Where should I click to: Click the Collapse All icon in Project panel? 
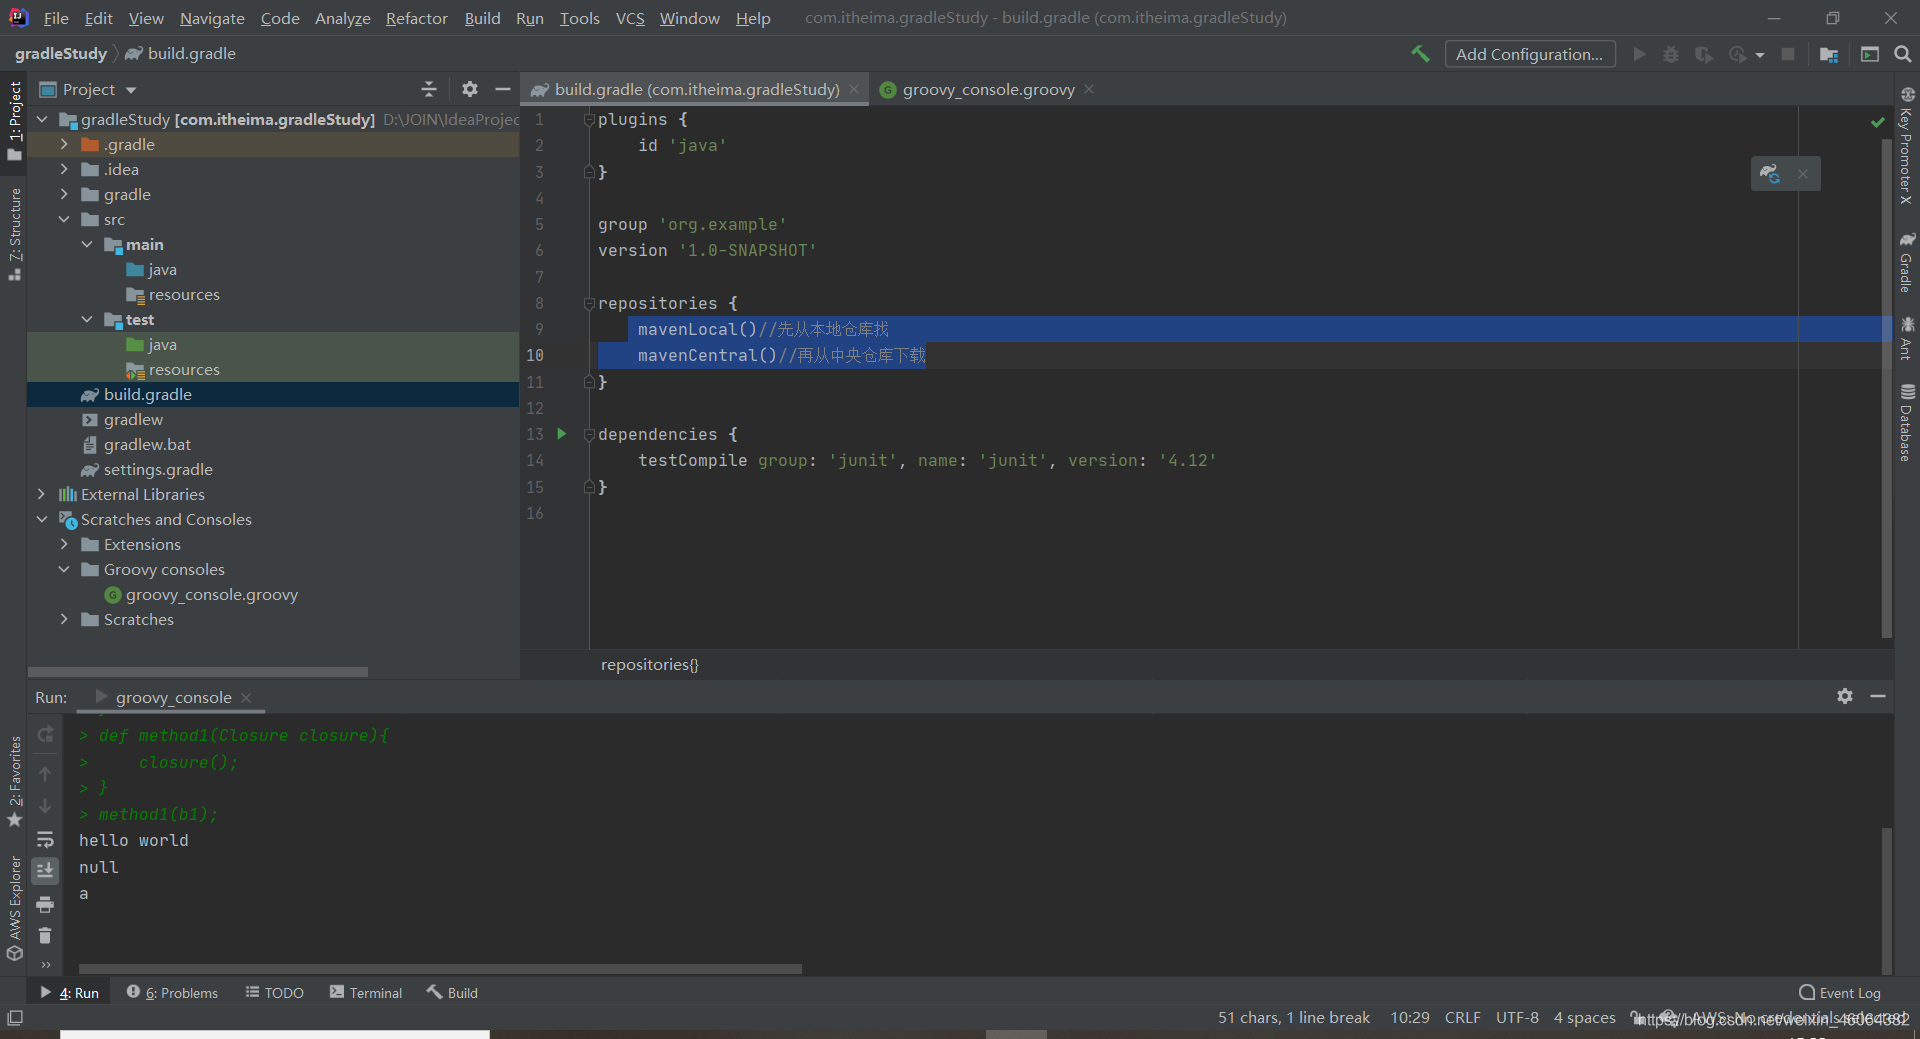tap(429, 89)
